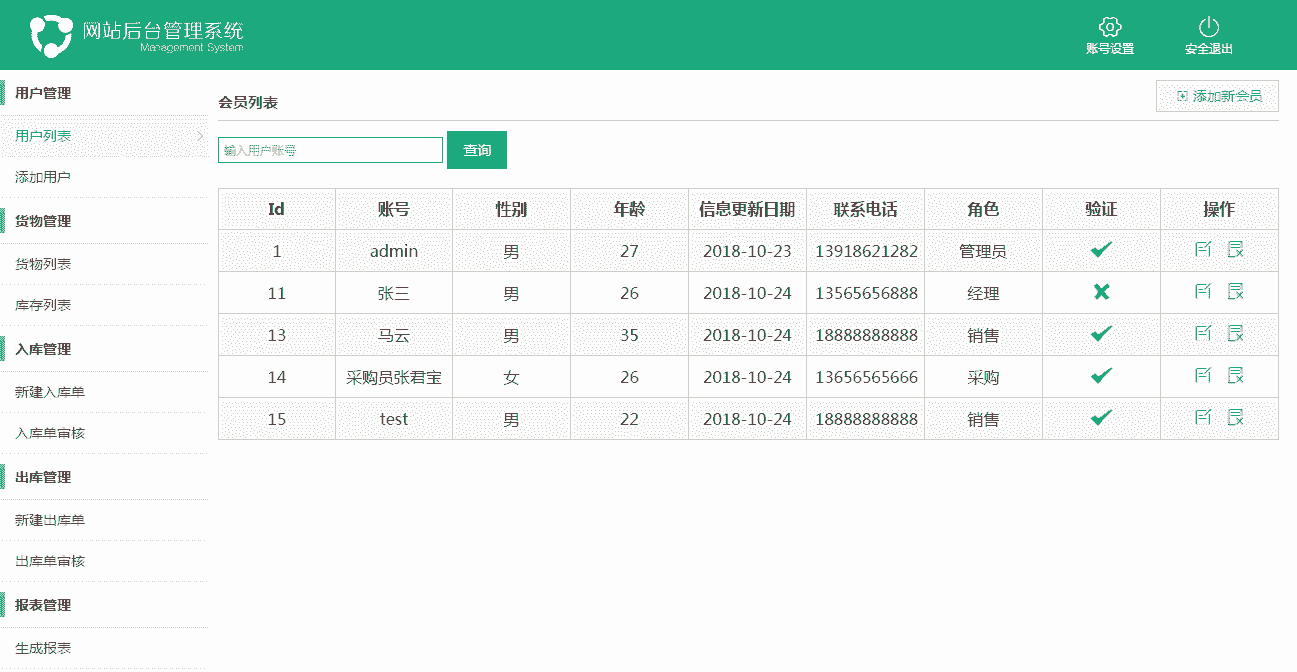The image size is (1297, 672).
Task: Focus the 输入用户账号 search field
Action: [330, 150]
